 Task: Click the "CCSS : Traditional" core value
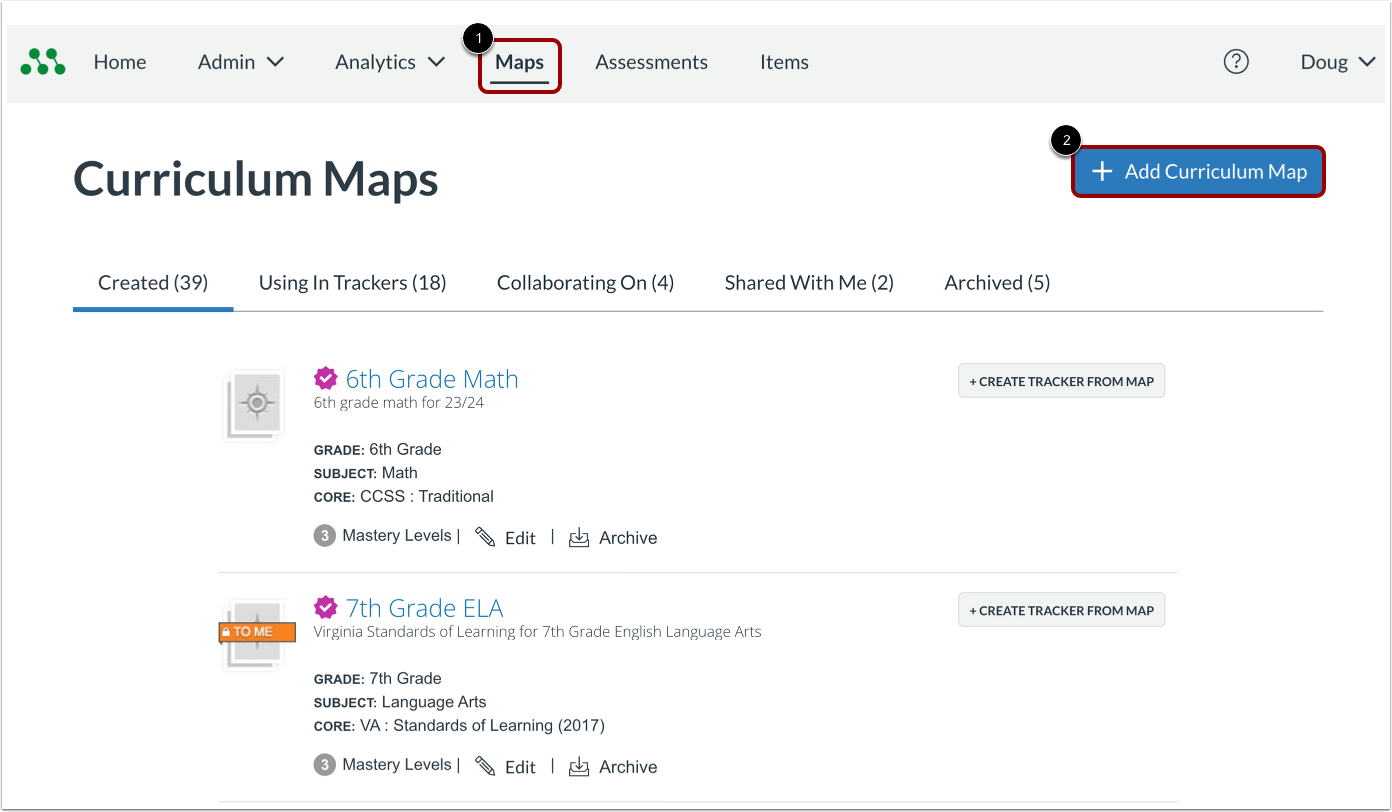[427, 497]
